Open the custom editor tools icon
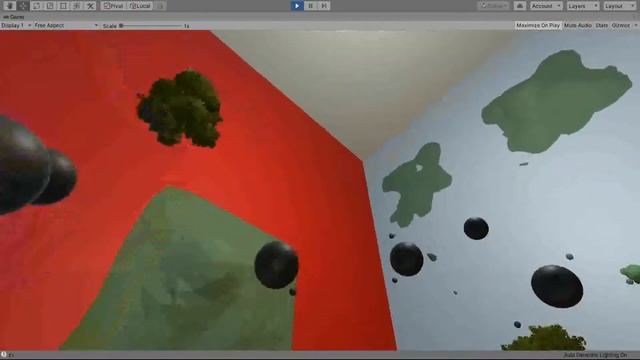 91,6
